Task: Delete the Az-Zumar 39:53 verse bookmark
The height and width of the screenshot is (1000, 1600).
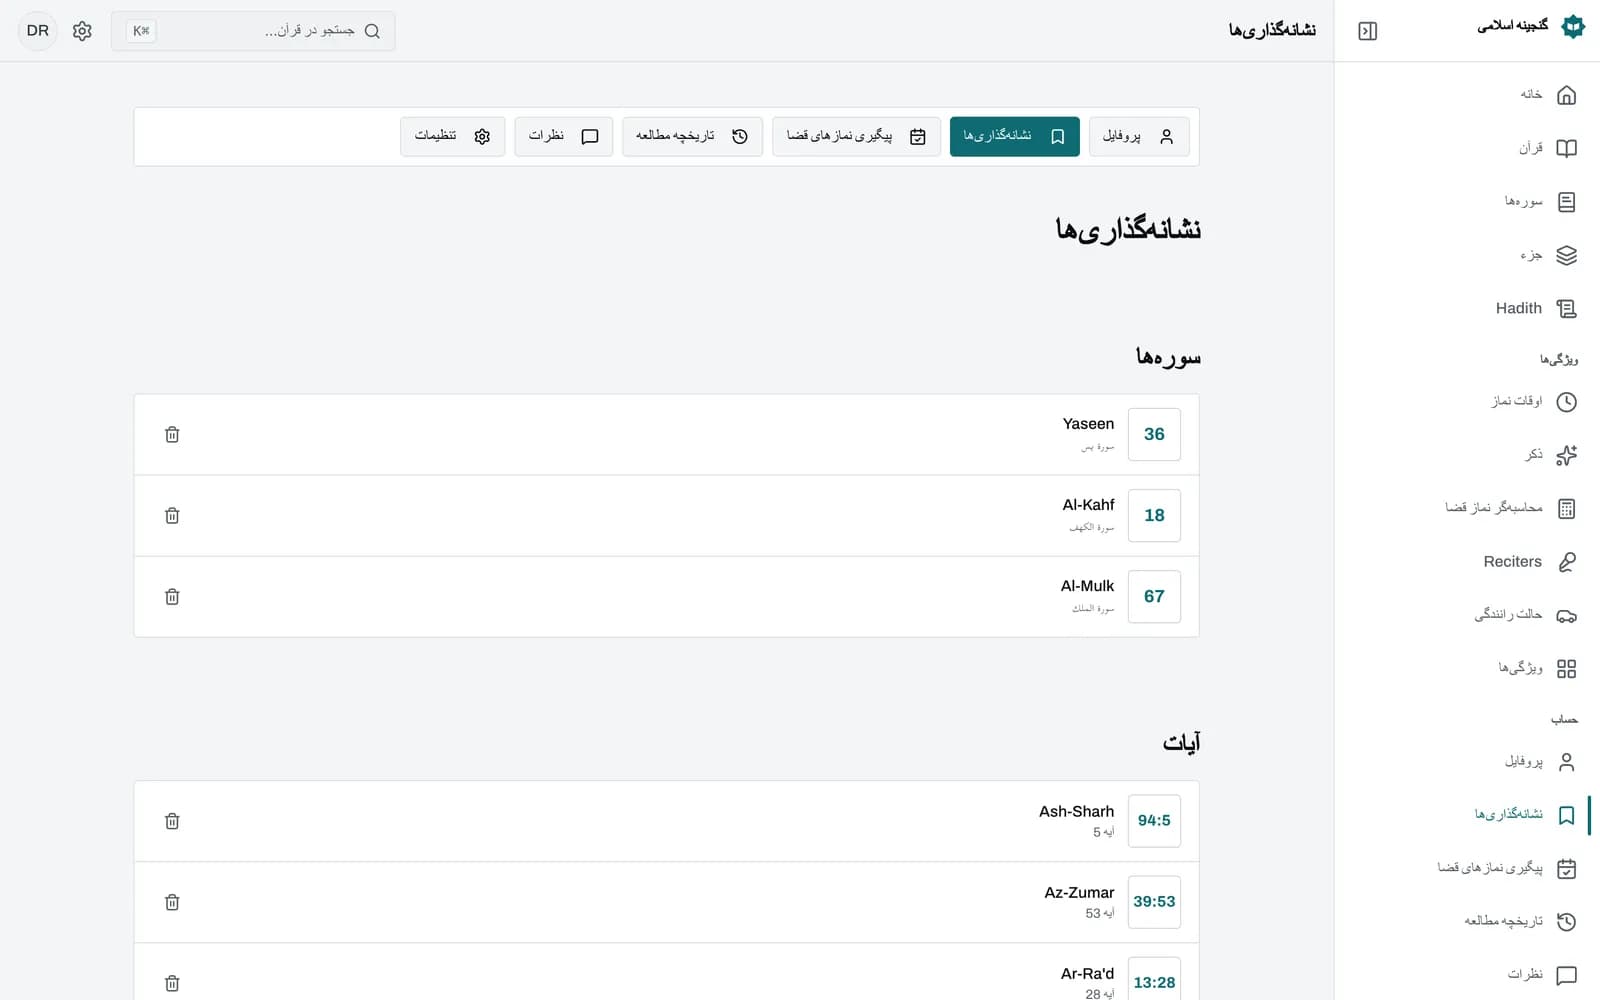Action: (x=172, y=902)
